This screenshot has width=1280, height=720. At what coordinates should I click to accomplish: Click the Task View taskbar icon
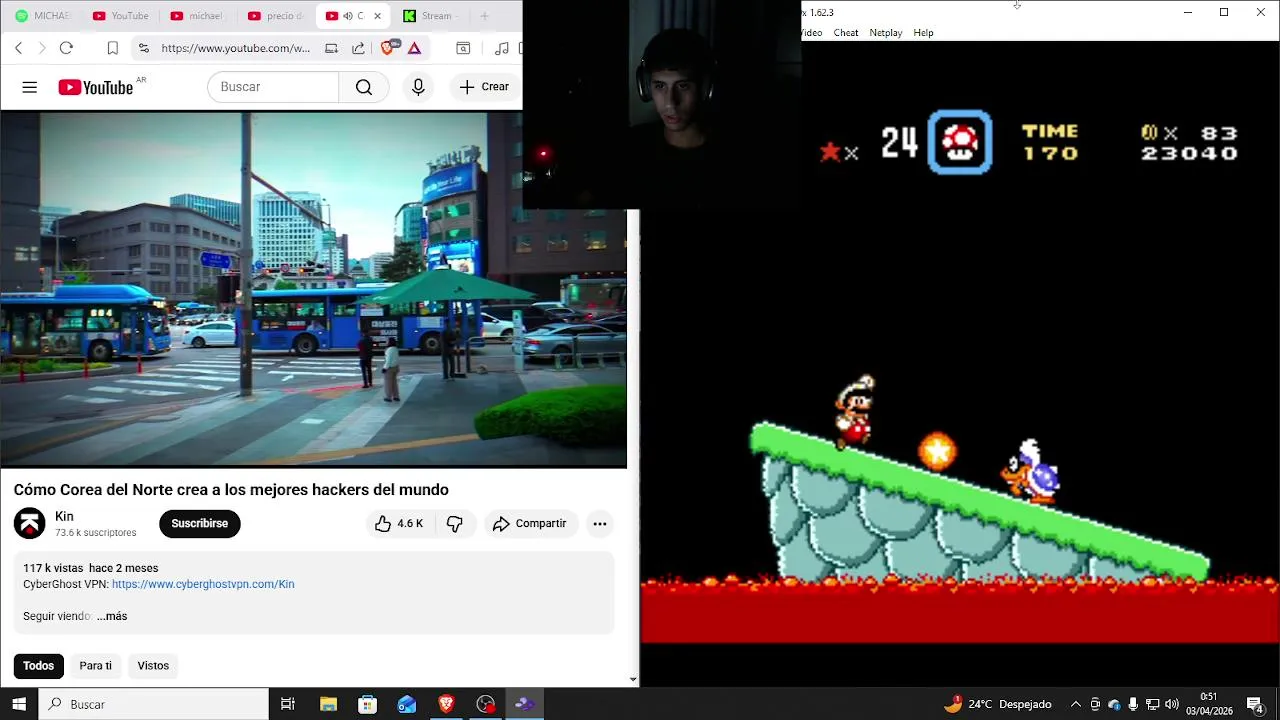287,704
